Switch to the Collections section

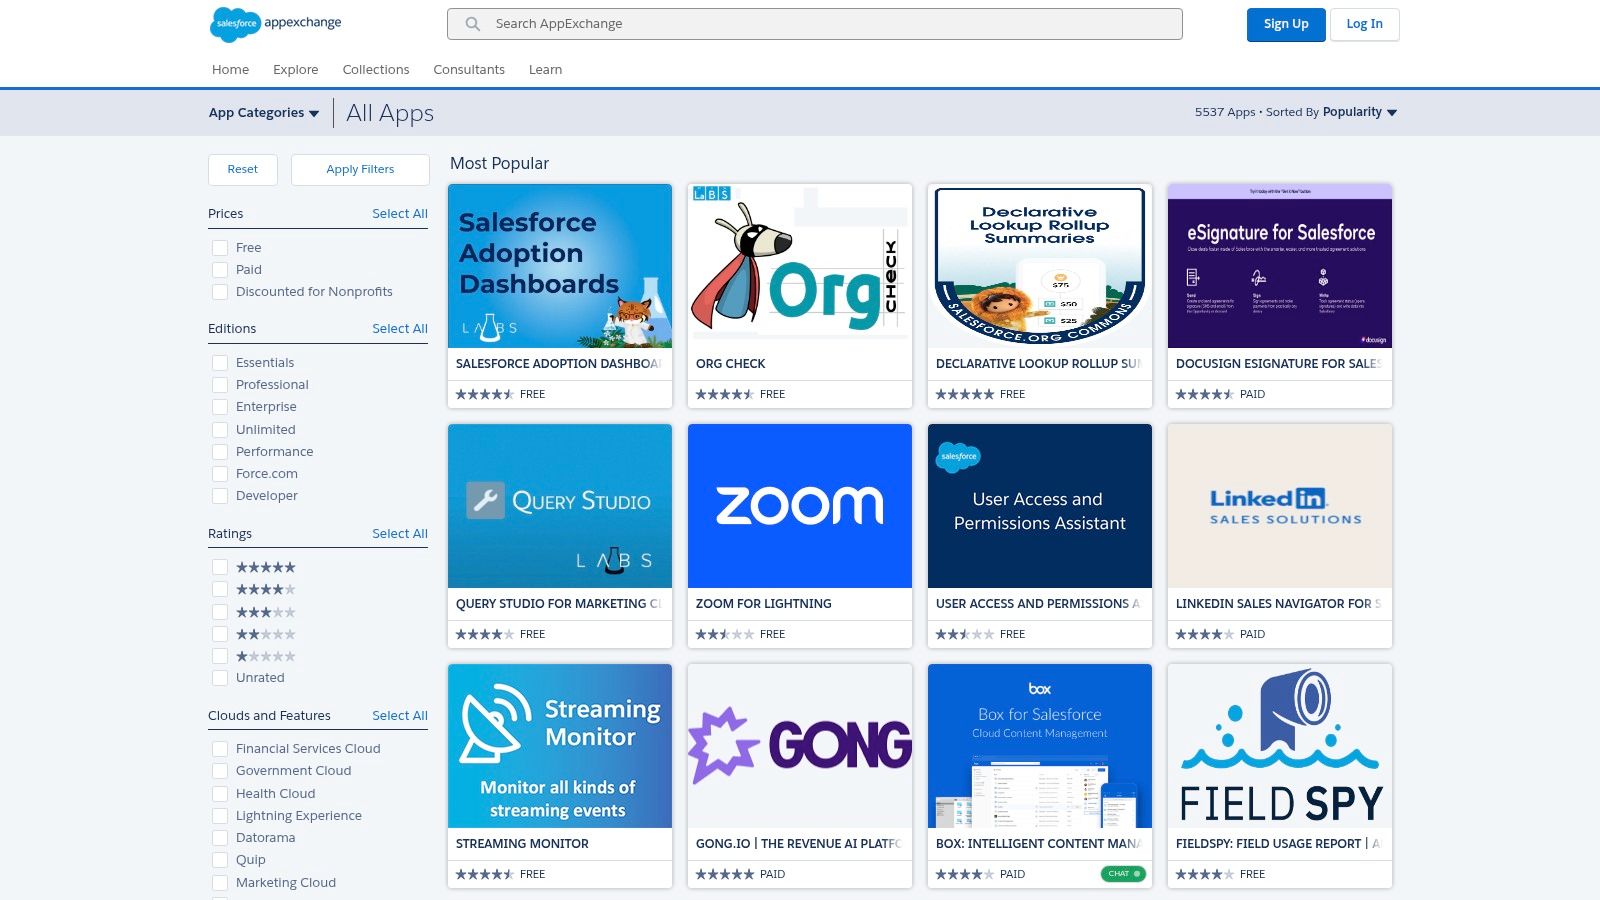tap(376, 69)
